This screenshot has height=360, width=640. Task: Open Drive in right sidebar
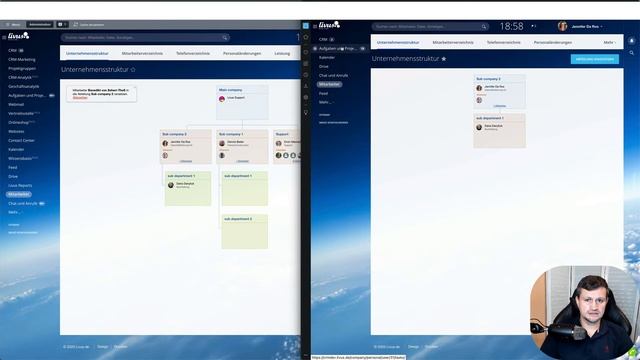[324, 67]
